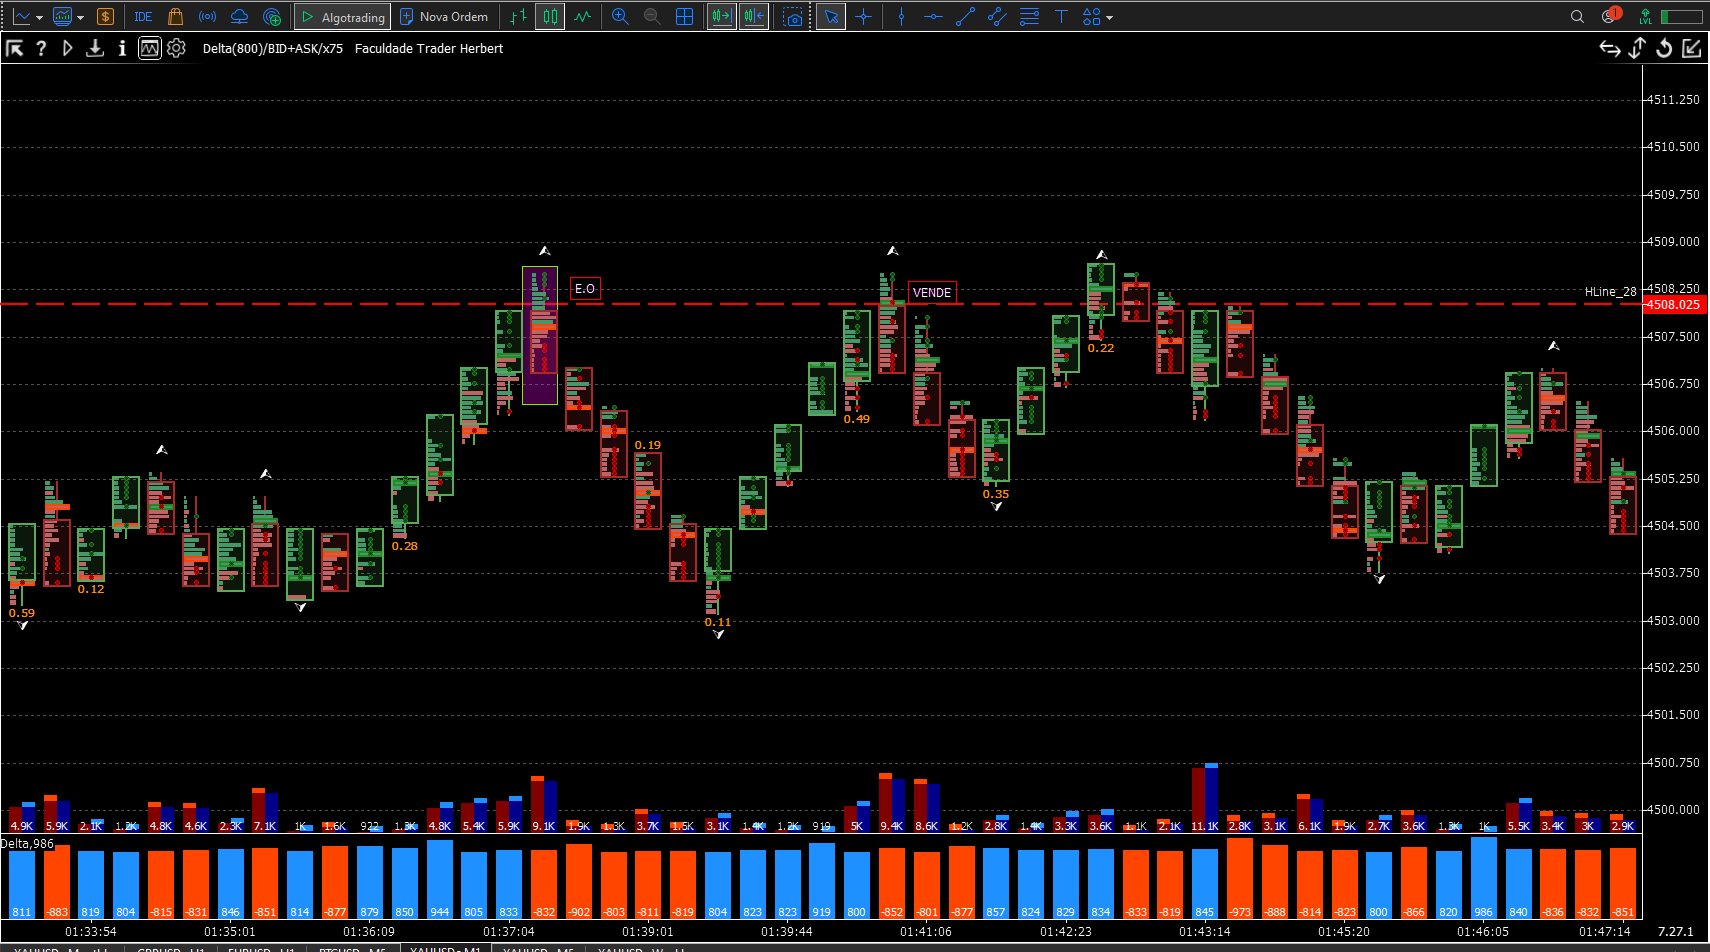This screenshot has width=1710, height=952.
Task: Select the text label tool
Action: [x=1061, y=17]
